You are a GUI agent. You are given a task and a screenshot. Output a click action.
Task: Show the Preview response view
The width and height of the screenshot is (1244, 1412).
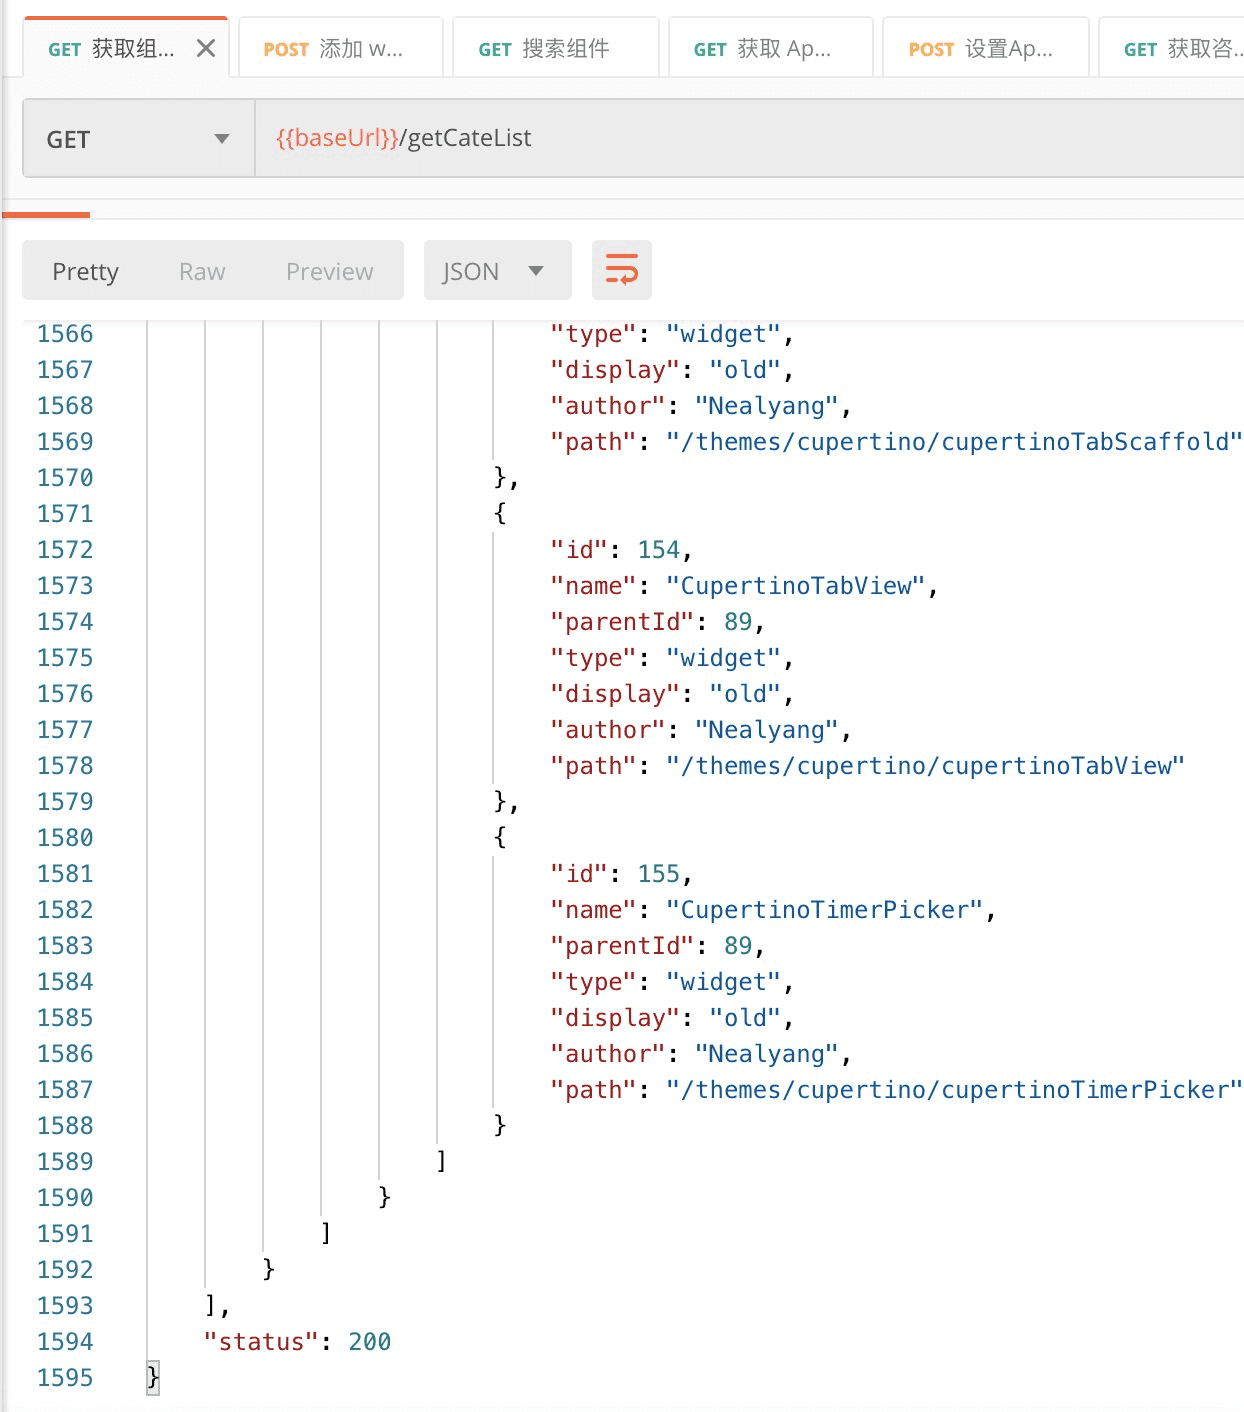(329, 271)
